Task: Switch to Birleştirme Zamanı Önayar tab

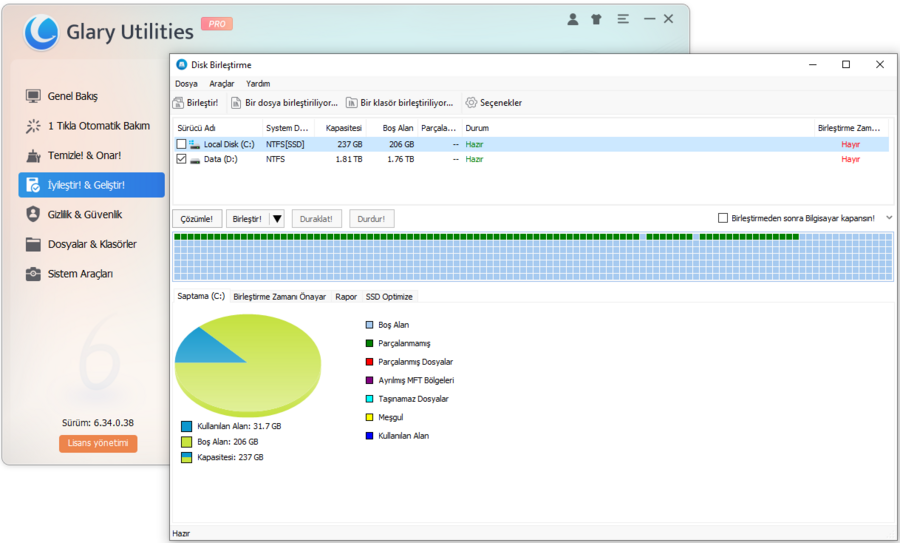Action: (x=280, y=297)
